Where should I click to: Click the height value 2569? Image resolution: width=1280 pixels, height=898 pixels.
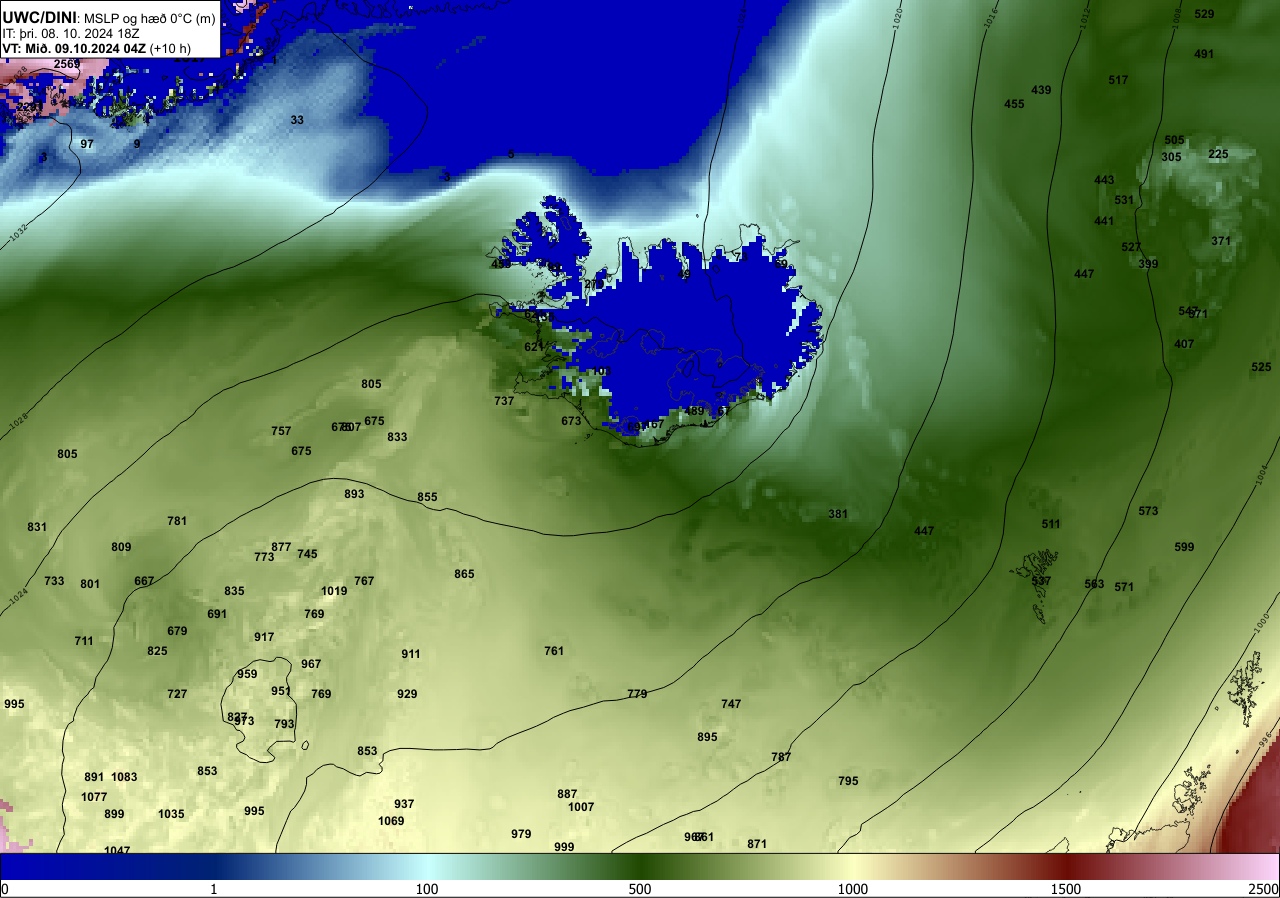pos(67,64)
